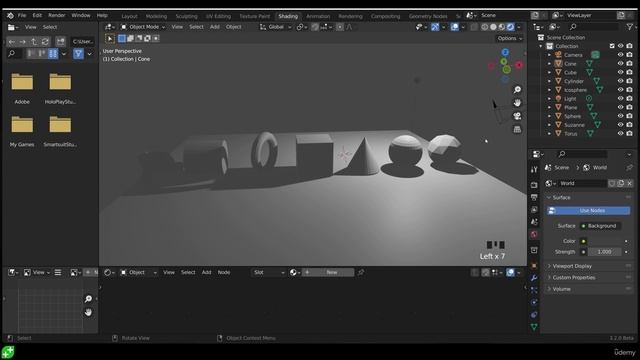This screenshot has width=640, height=360.
Task: Click the Blender logo in the menu bar
Action: pyautogui.click(x=10, y=16)
